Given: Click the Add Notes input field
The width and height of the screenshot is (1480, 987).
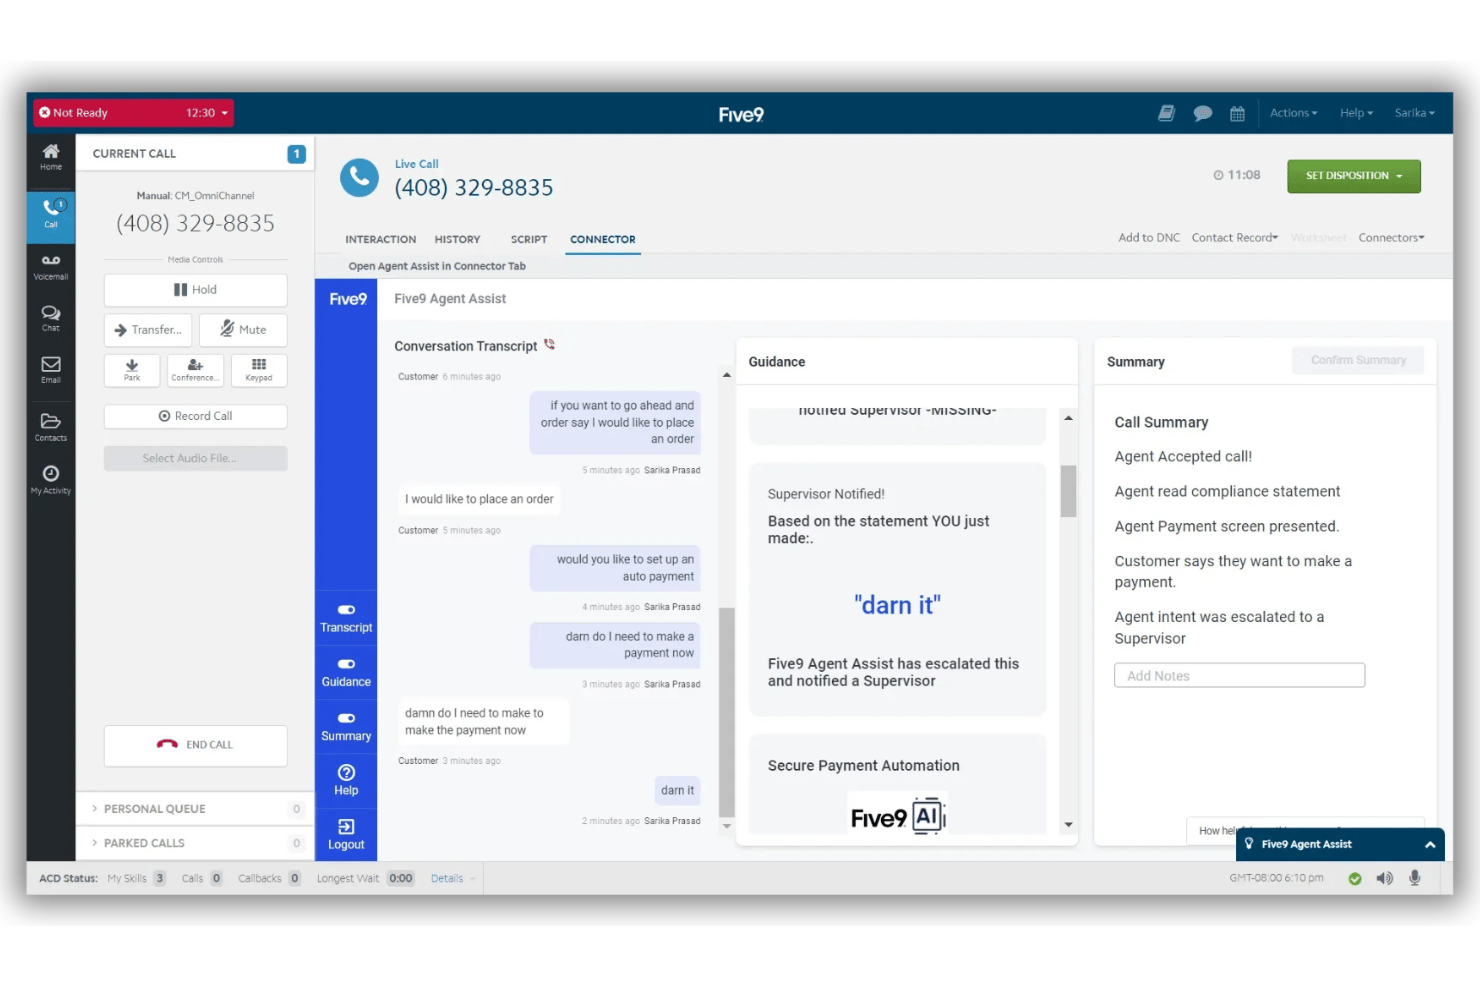Looking at the screenshot, I should pyautogui.click(x=1239, y=676).
